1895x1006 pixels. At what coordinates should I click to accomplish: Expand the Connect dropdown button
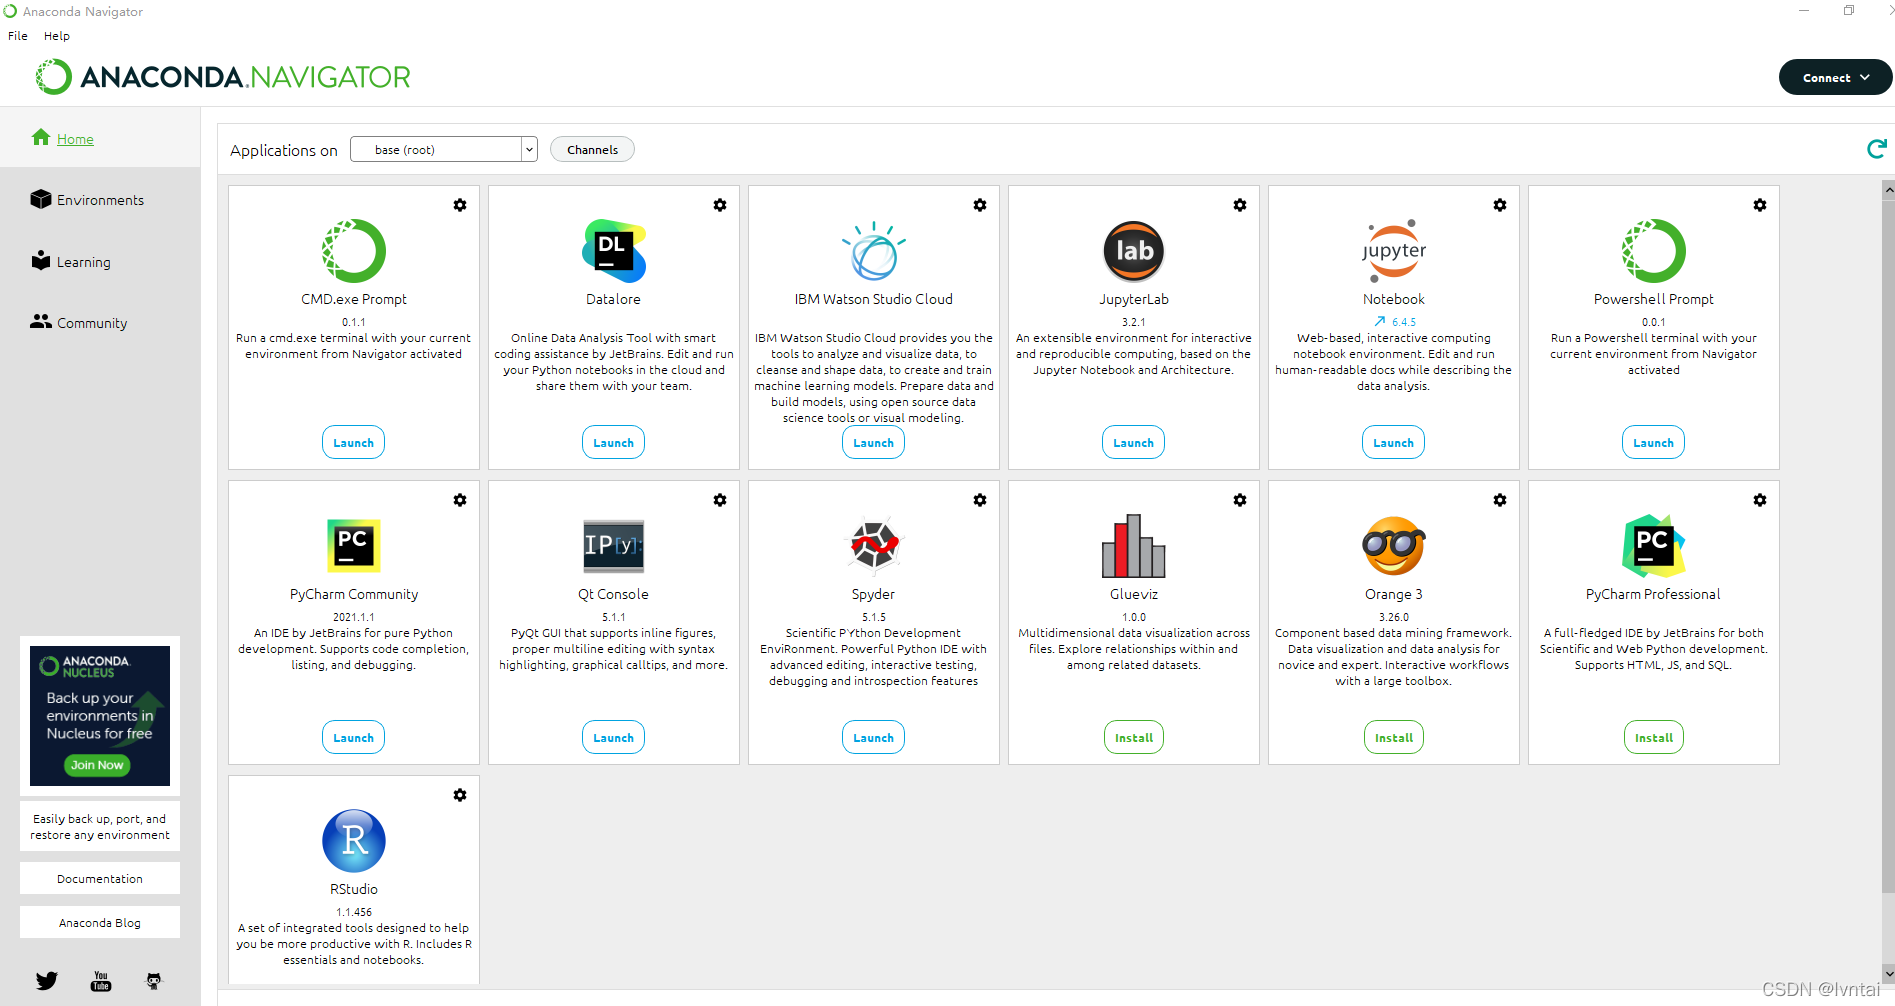(1835, 77)
